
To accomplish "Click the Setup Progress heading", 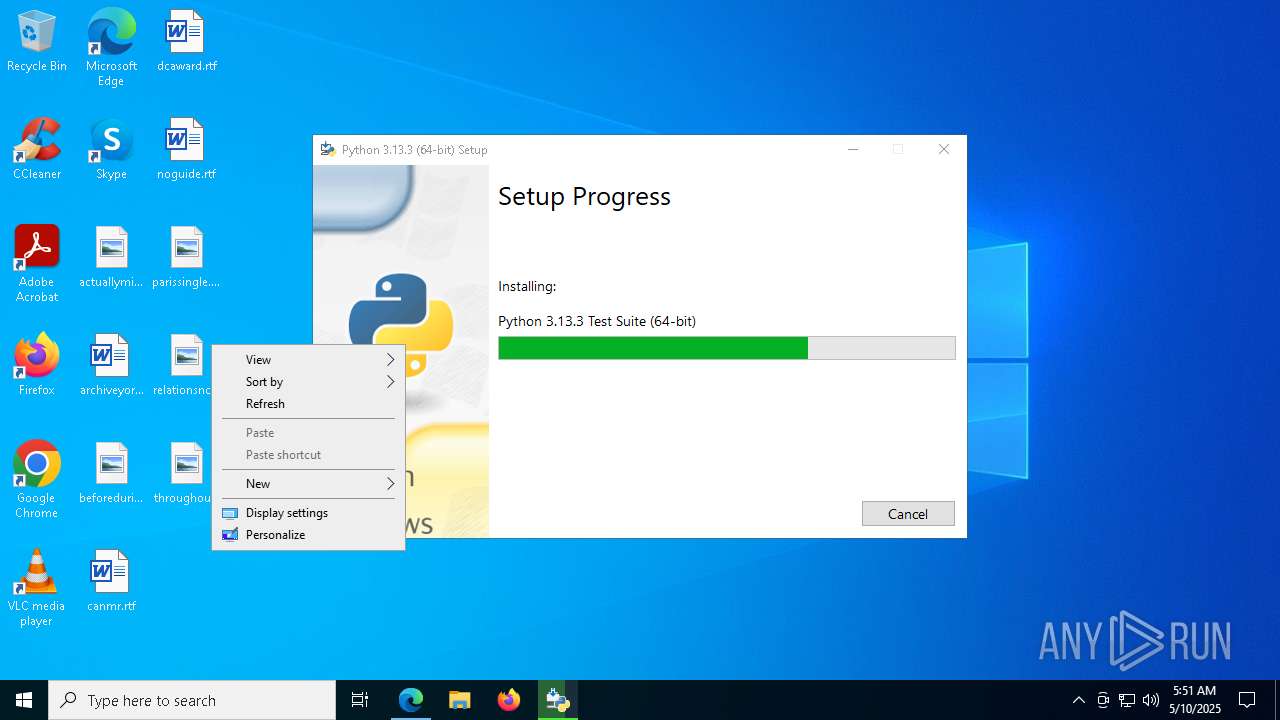I will (x=584, y=196).
